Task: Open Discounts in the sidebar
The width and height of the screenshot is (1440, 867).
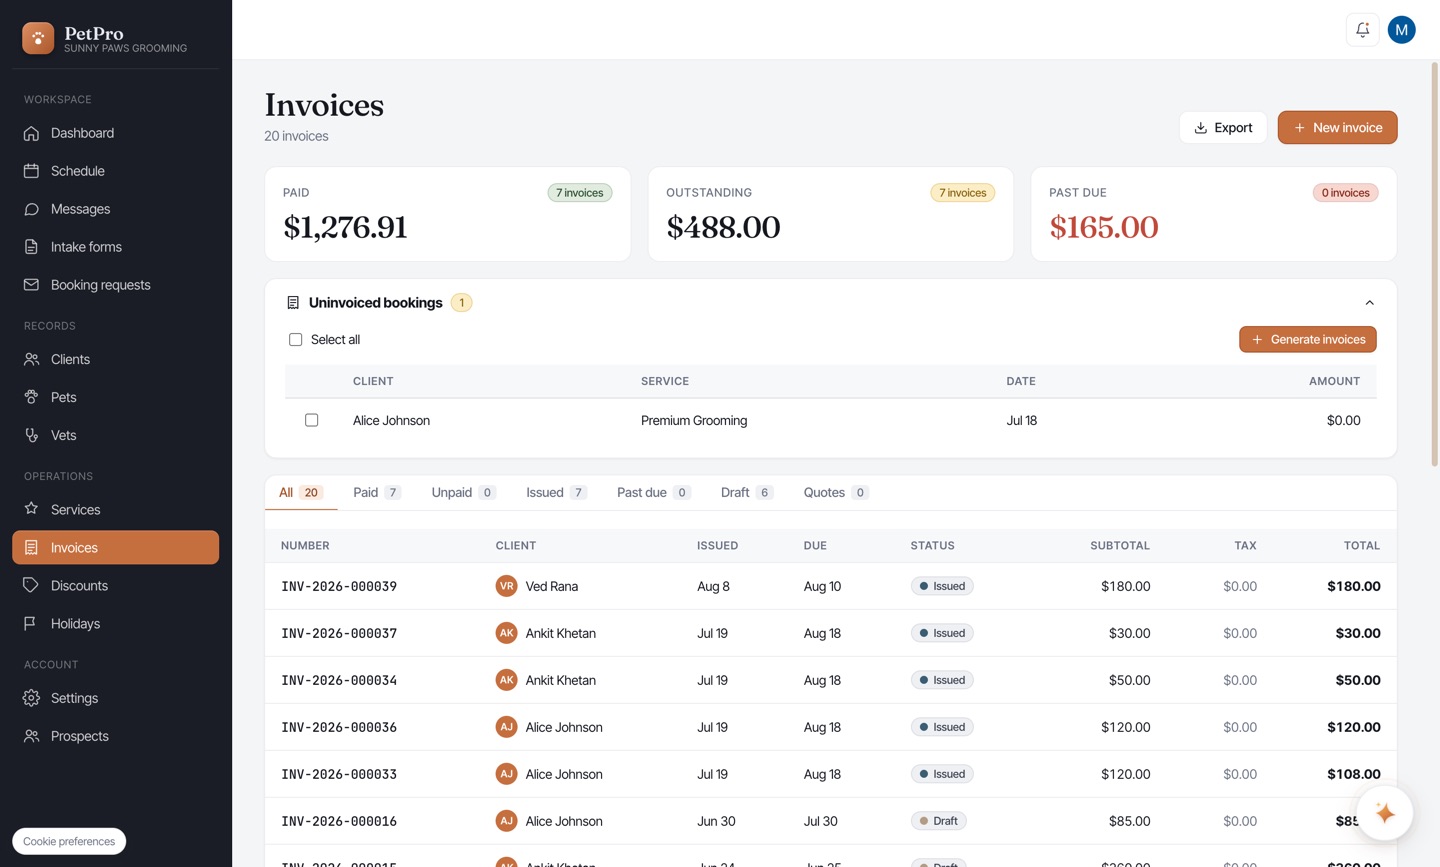Action: 115,585
